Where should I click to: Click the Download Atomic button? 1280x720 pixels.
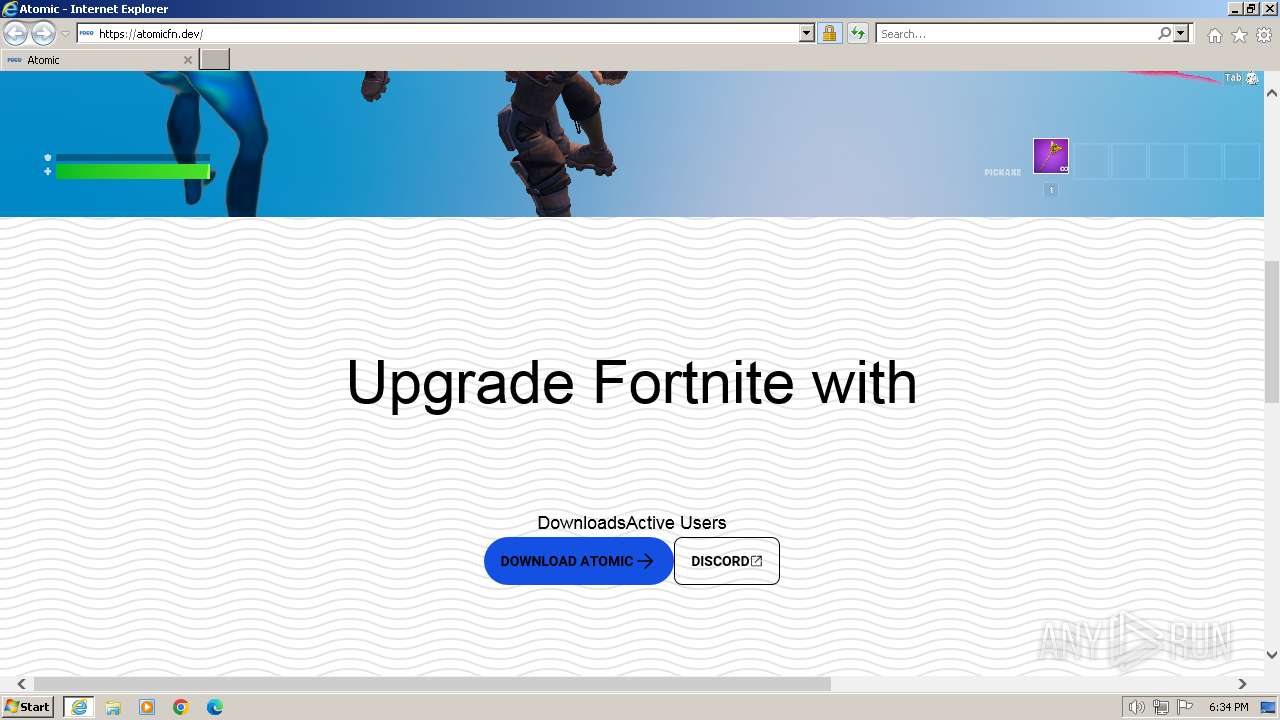pos(578,561)
